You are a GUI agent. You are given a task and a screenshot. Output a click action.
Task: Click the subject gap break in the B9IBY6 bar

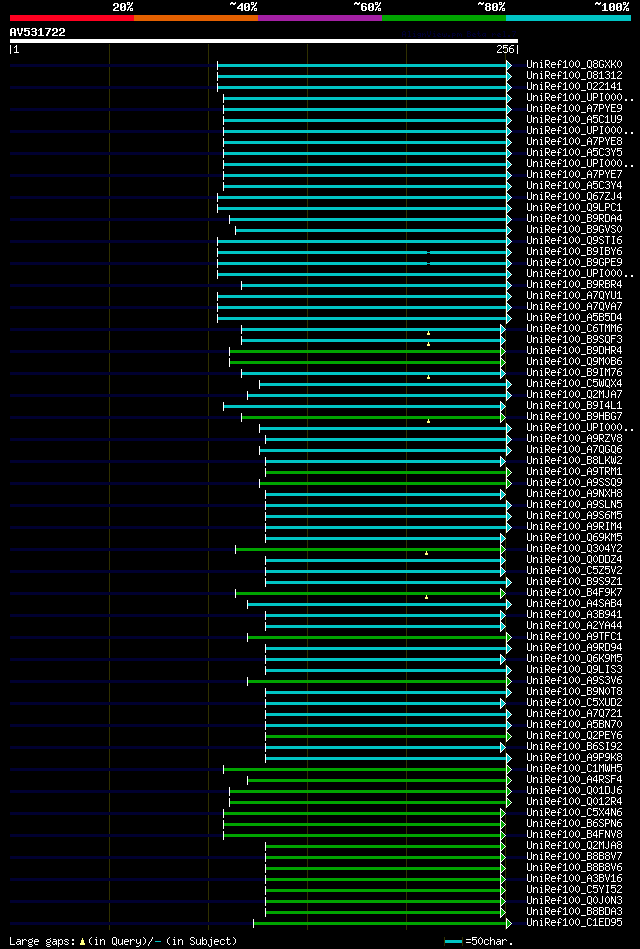(x=428, y=252)
